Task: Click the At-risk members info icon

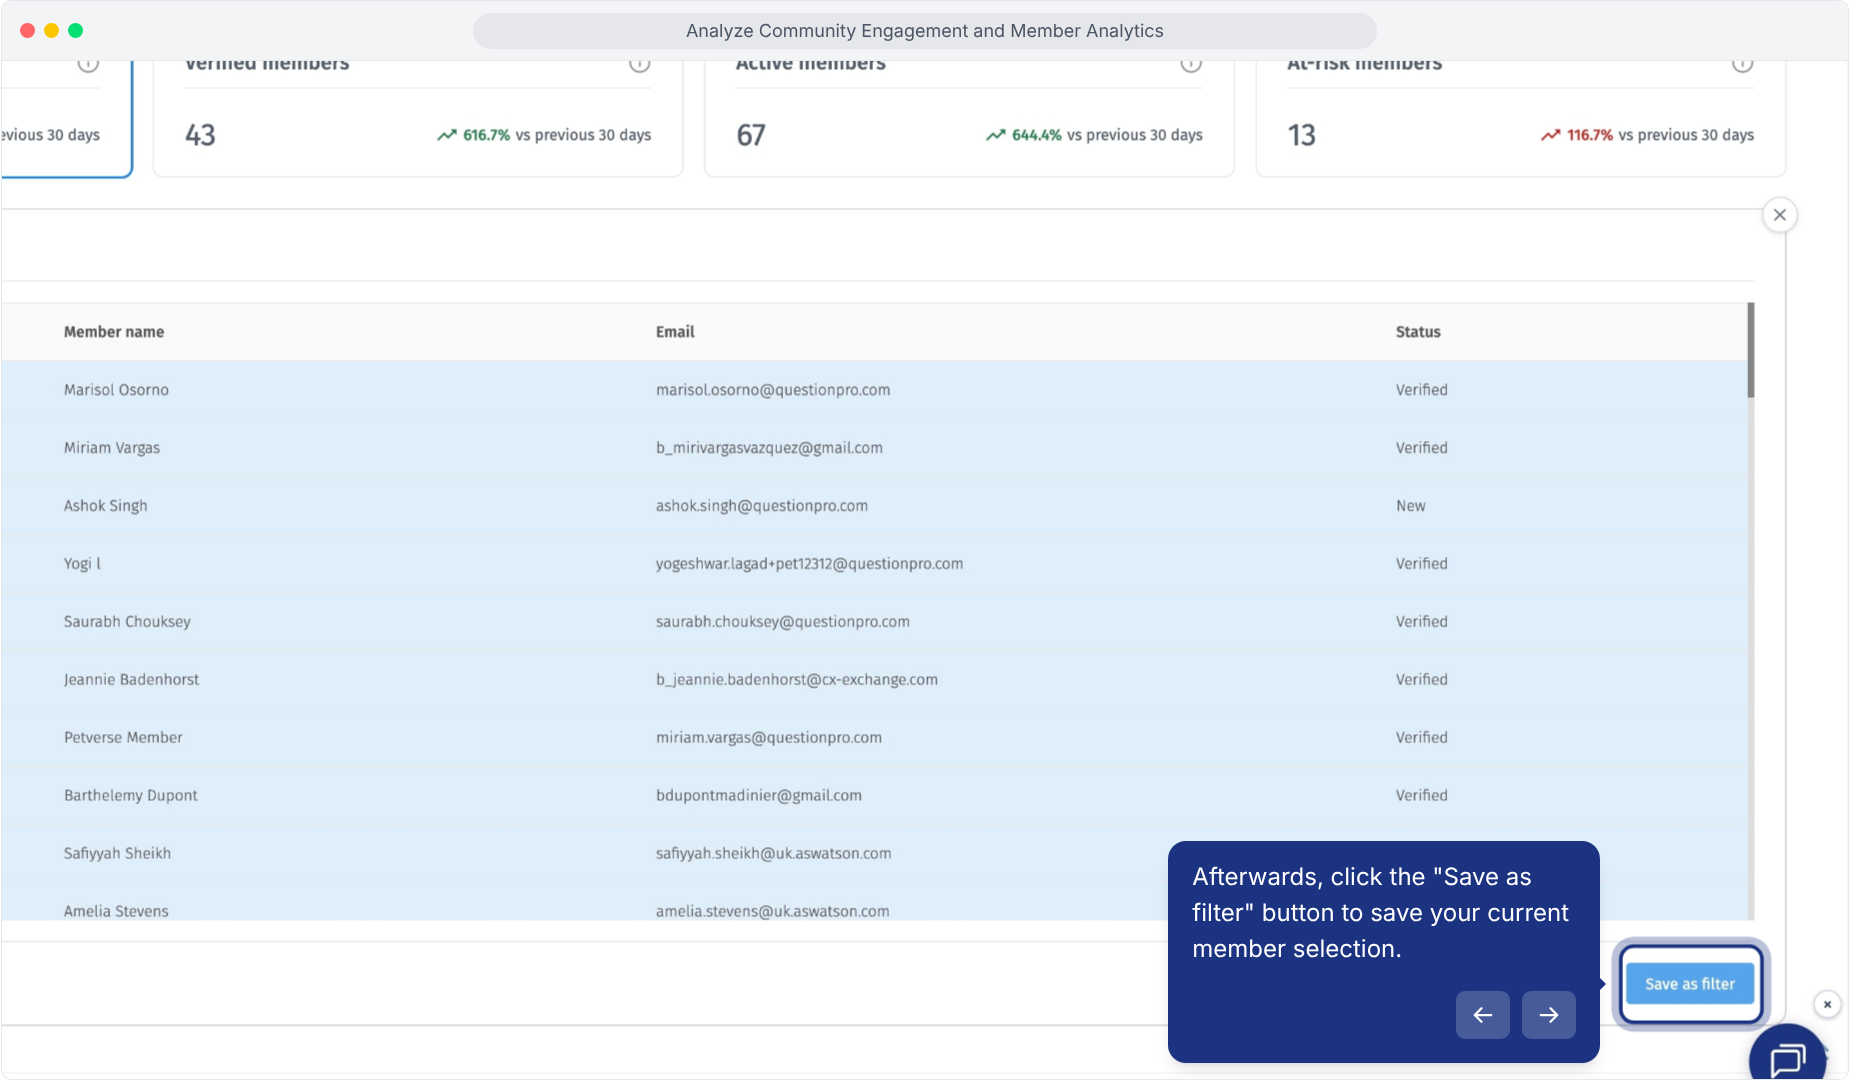Action: [x=1742, y=65]
